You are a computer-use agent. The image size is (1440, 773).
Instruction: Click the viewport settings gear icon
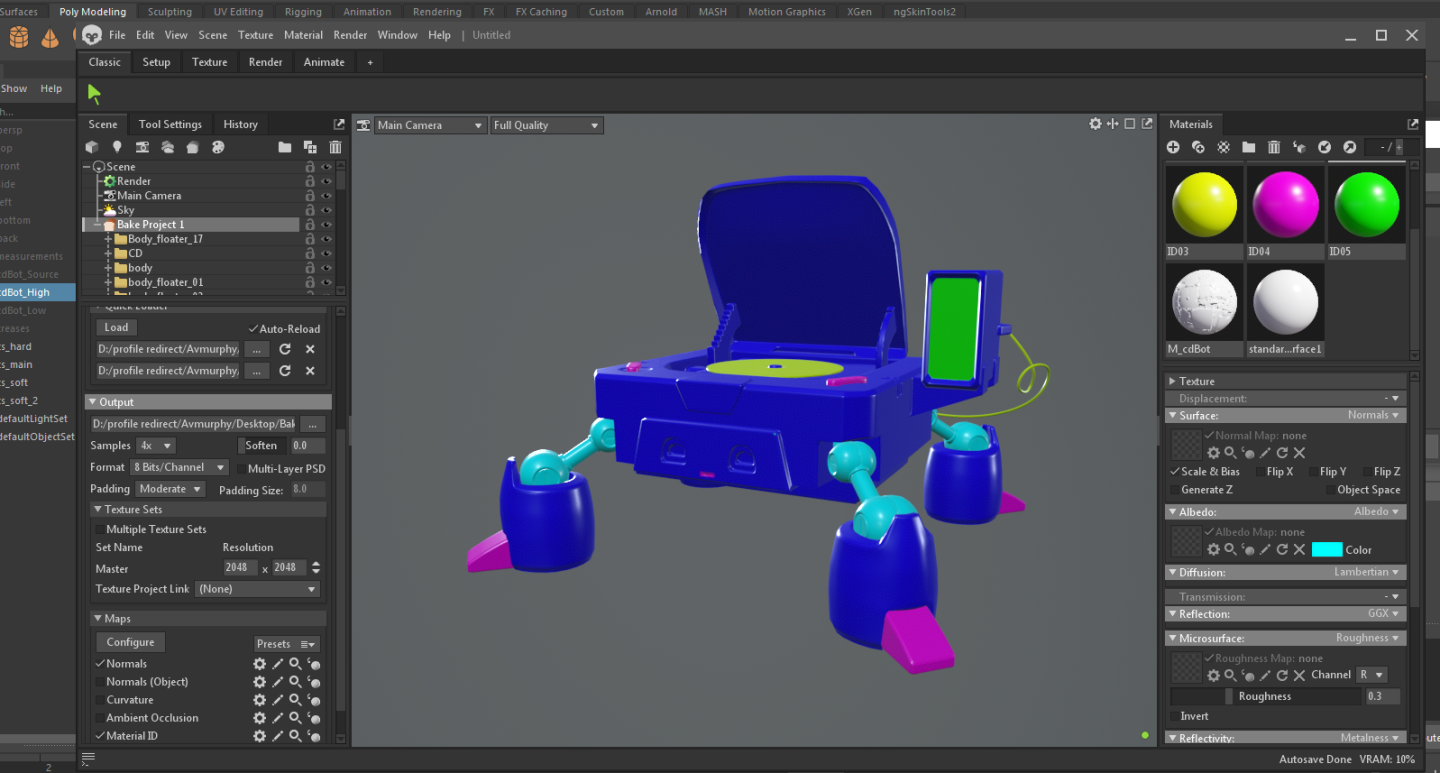point(1095,124)
